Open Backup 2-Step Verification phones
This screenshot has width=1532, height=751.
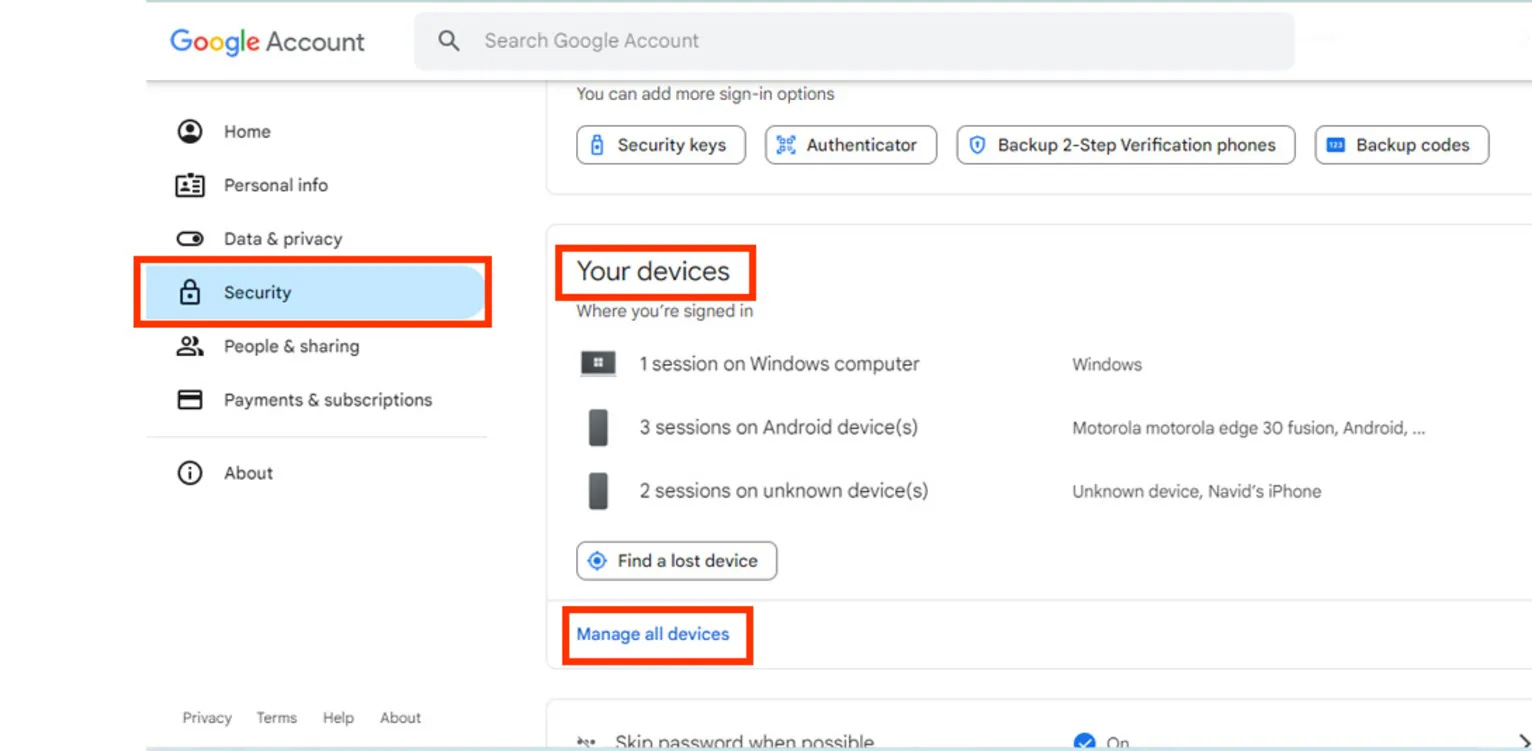1126,145
